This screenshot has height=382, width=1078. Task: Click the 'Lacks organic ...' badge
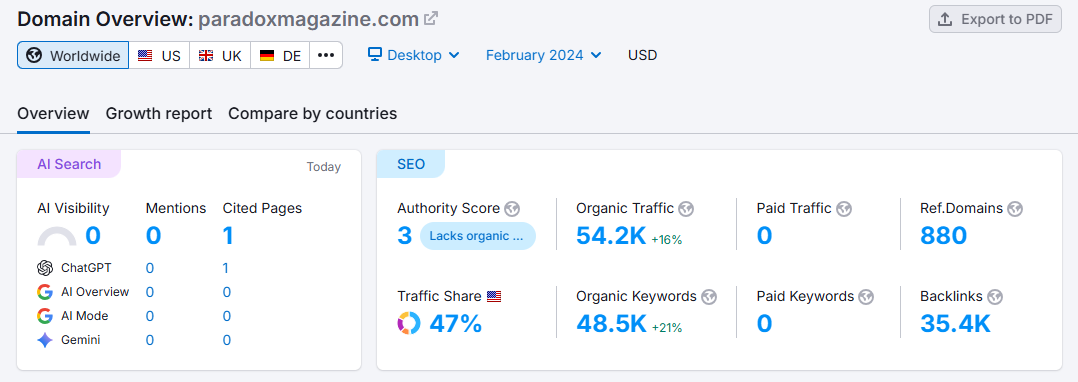pos(478,236)
